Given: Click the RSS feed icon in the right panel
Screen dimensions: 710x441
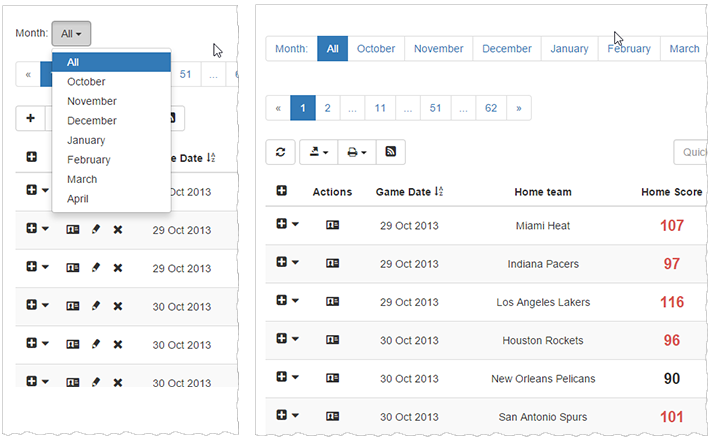Looking at the screenshot, I should pos(390,152).
